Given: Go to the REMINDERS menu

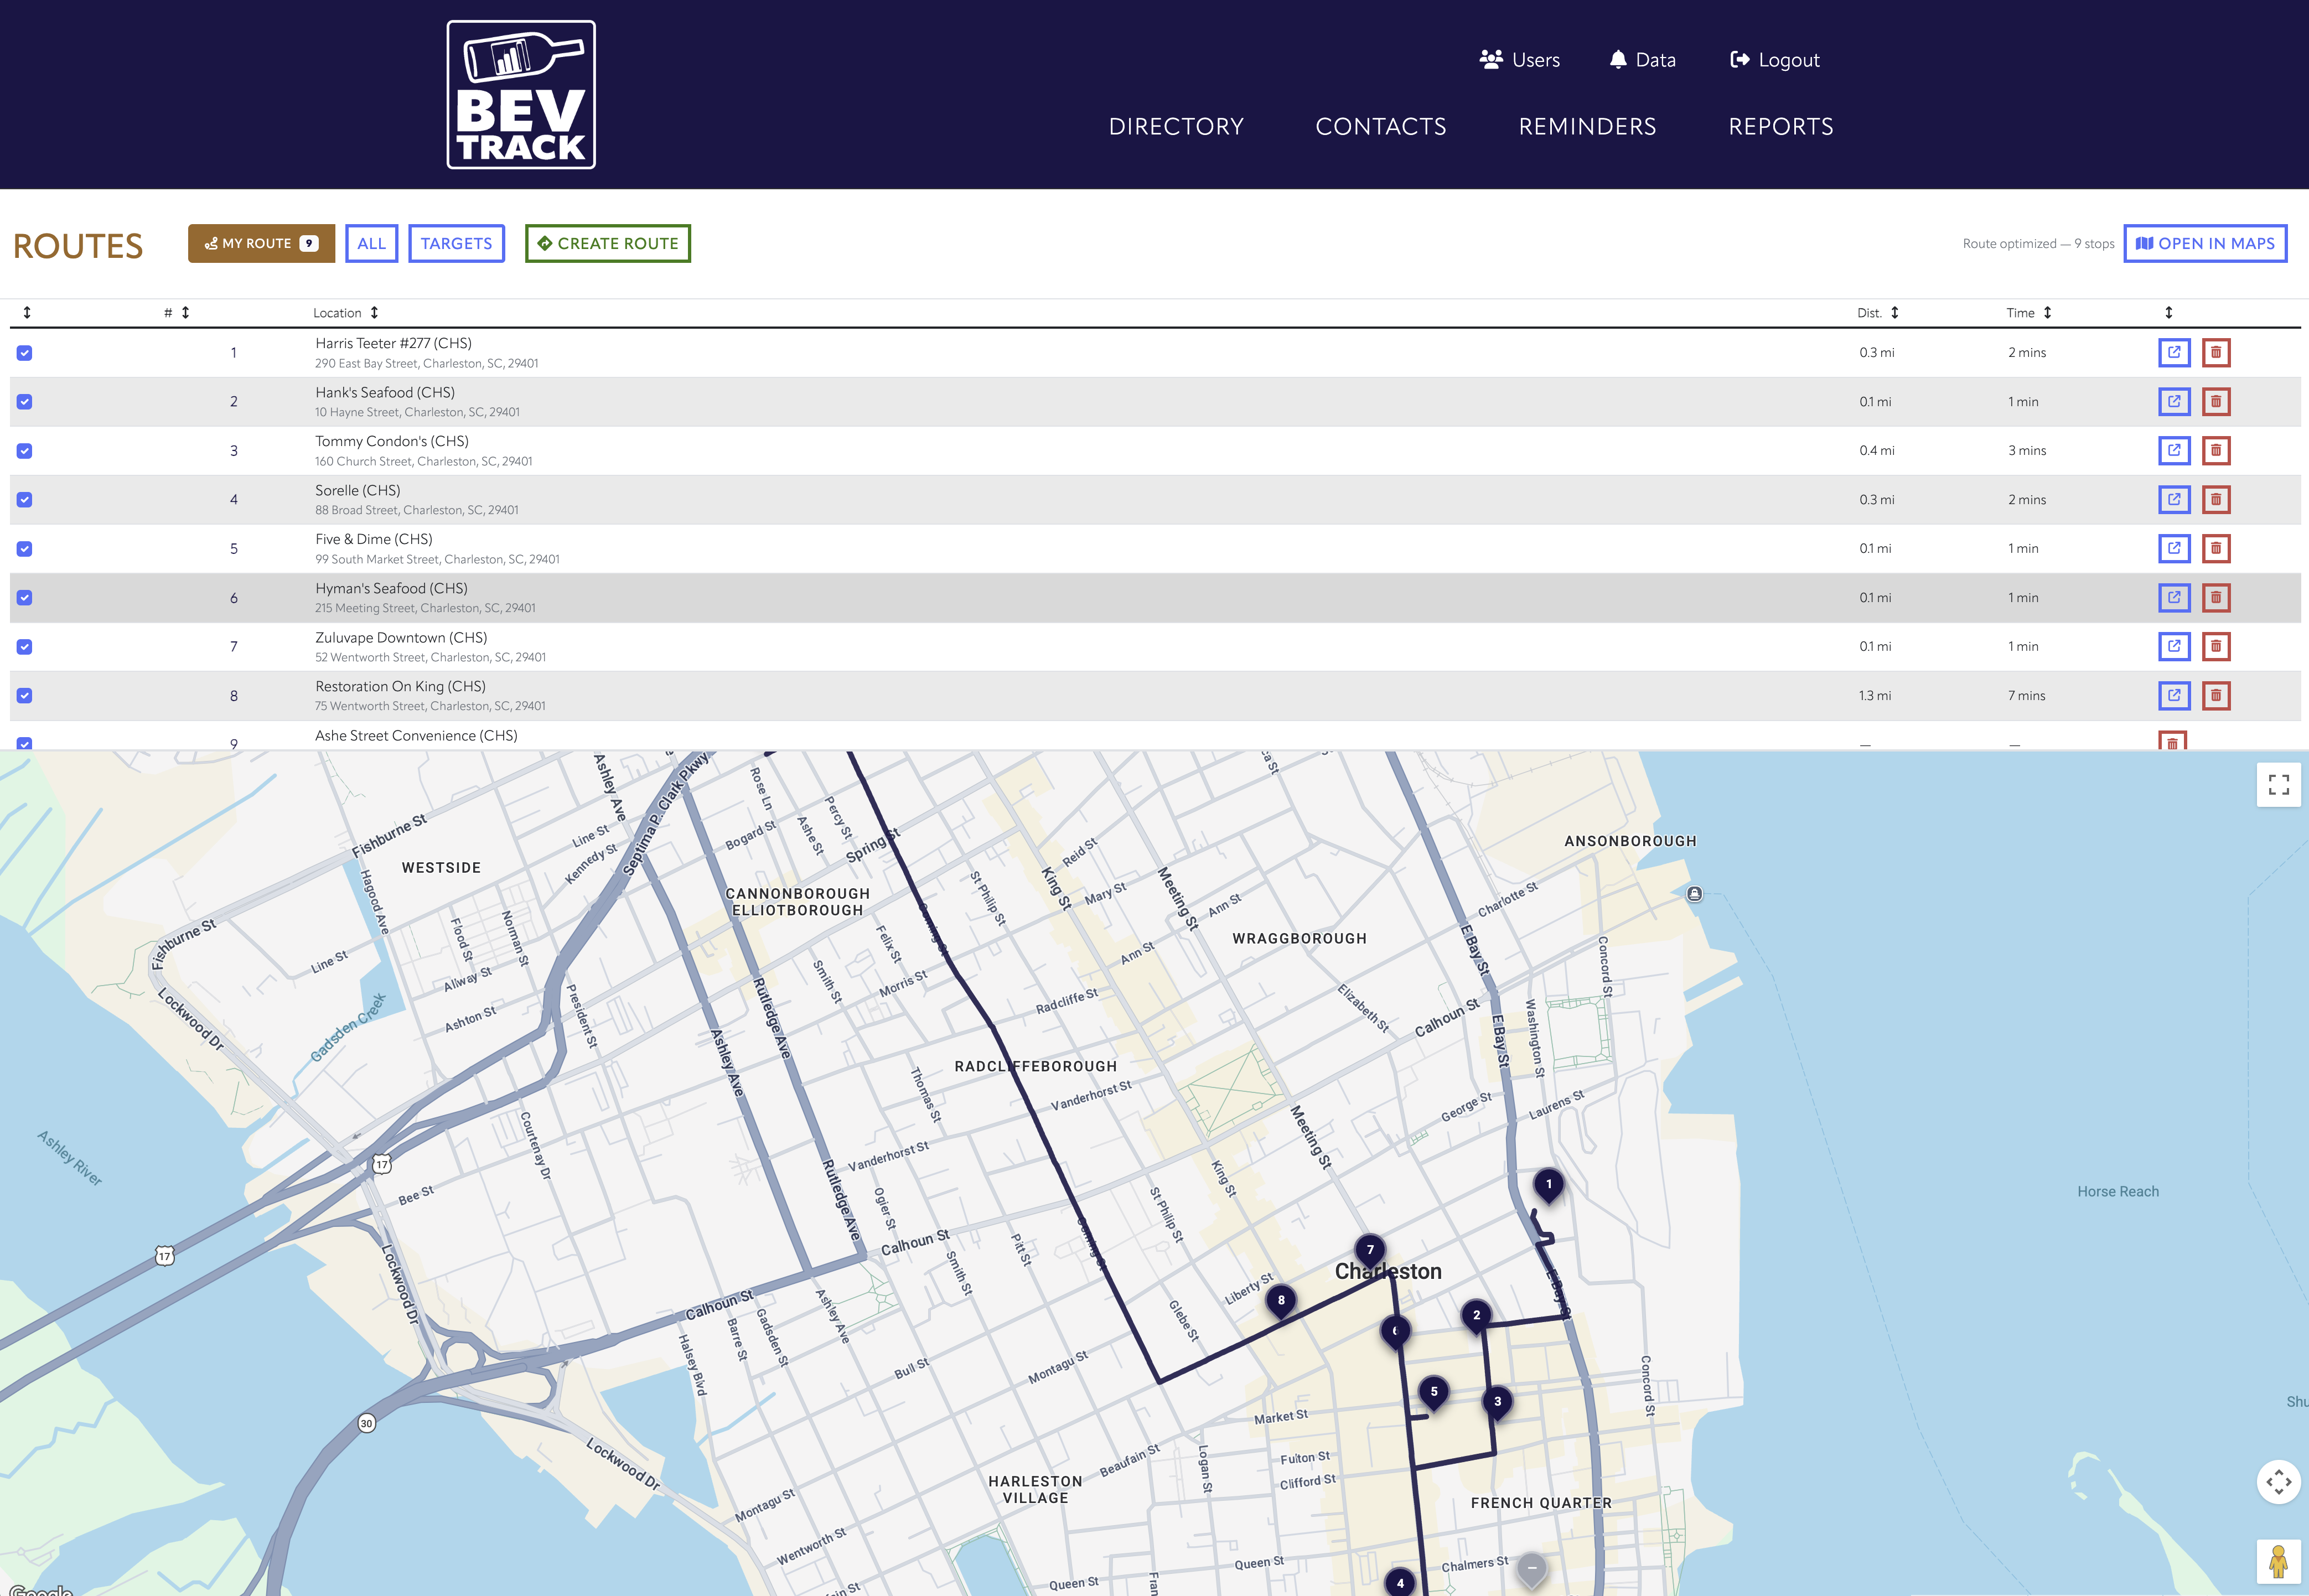Looking at the screenshot, I should [1587, 127].
